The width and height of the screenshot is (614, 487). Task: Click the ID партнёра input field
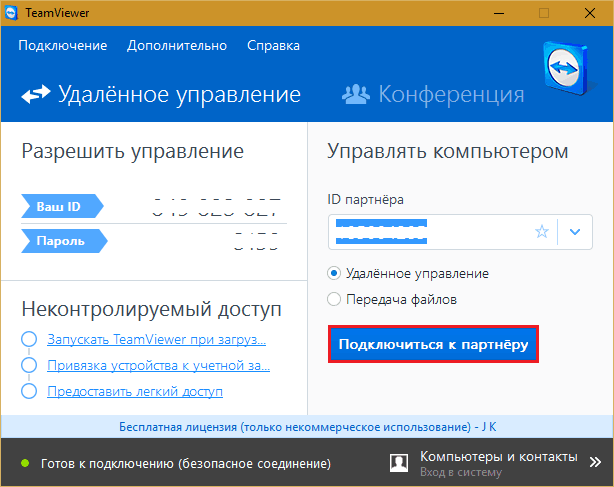point(430,232)
